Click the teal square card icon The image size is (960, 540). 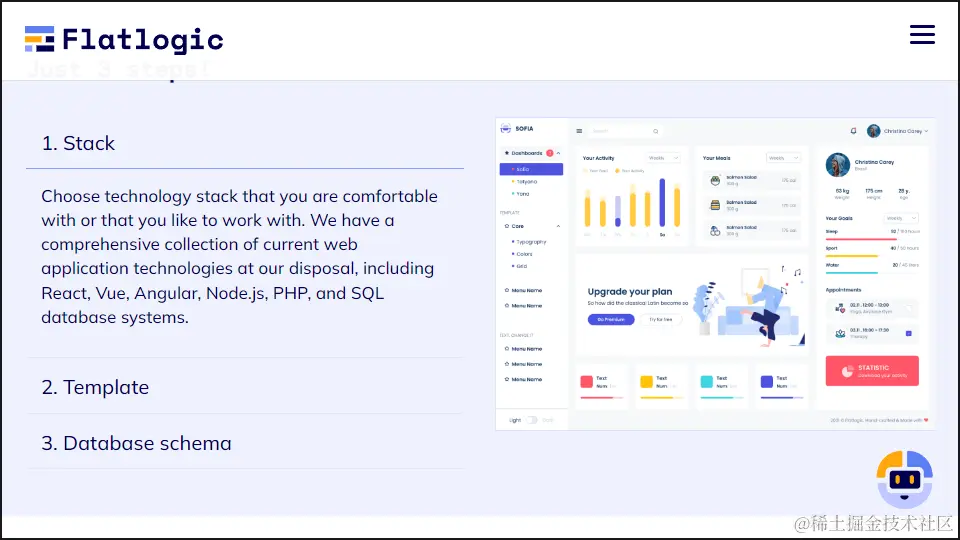(x=707, y=382)
